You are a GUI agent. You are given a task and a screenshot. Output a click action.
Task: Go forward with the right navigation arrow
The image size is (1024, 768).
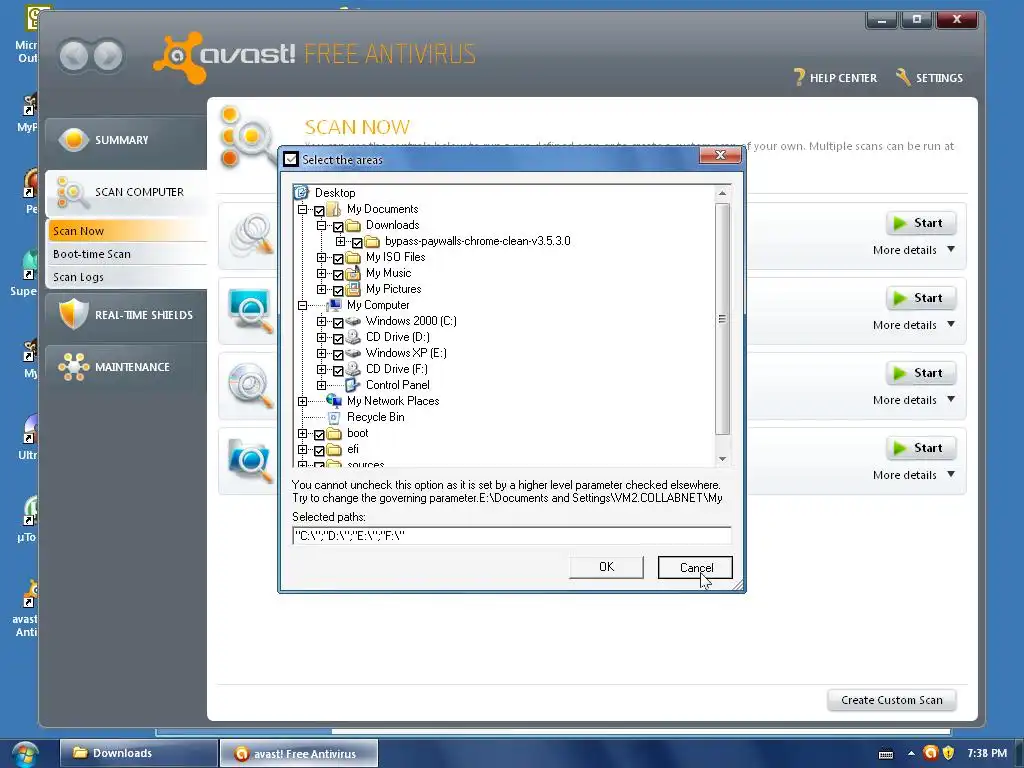108,56
